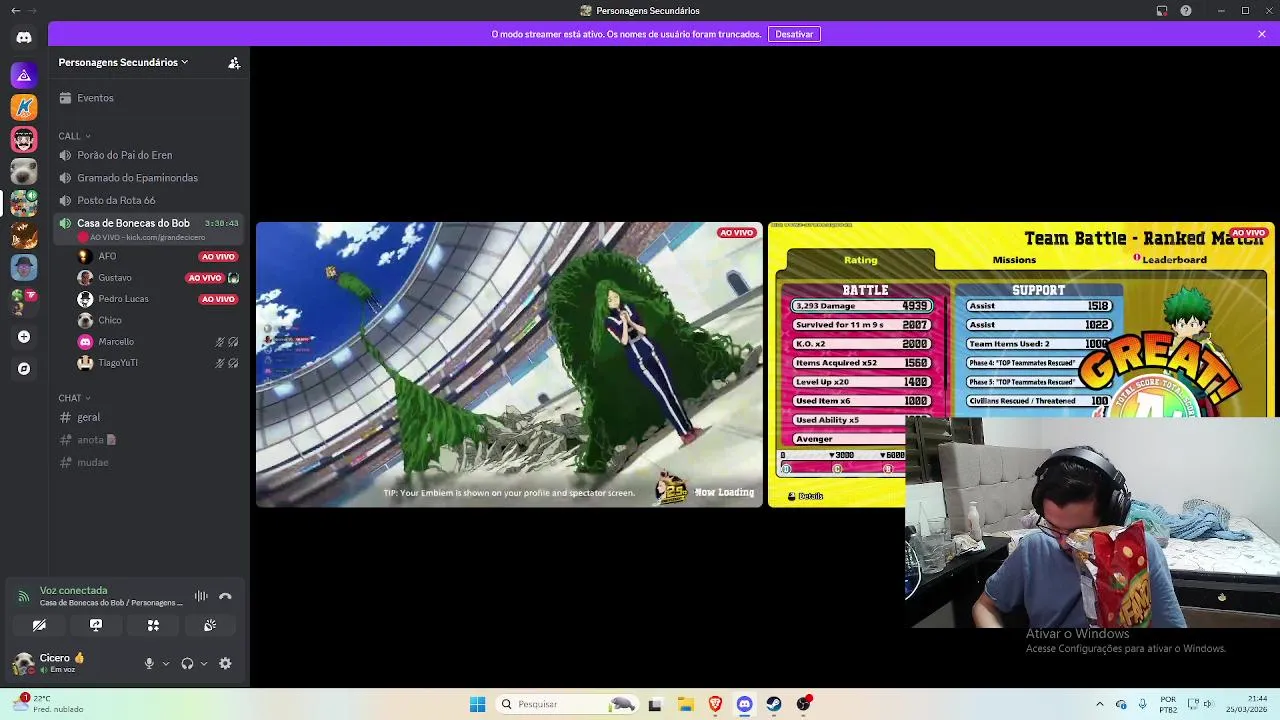Viewport: 1280px width, 720px height.
Task: Open the geral text channel
Action: [150, 417]
